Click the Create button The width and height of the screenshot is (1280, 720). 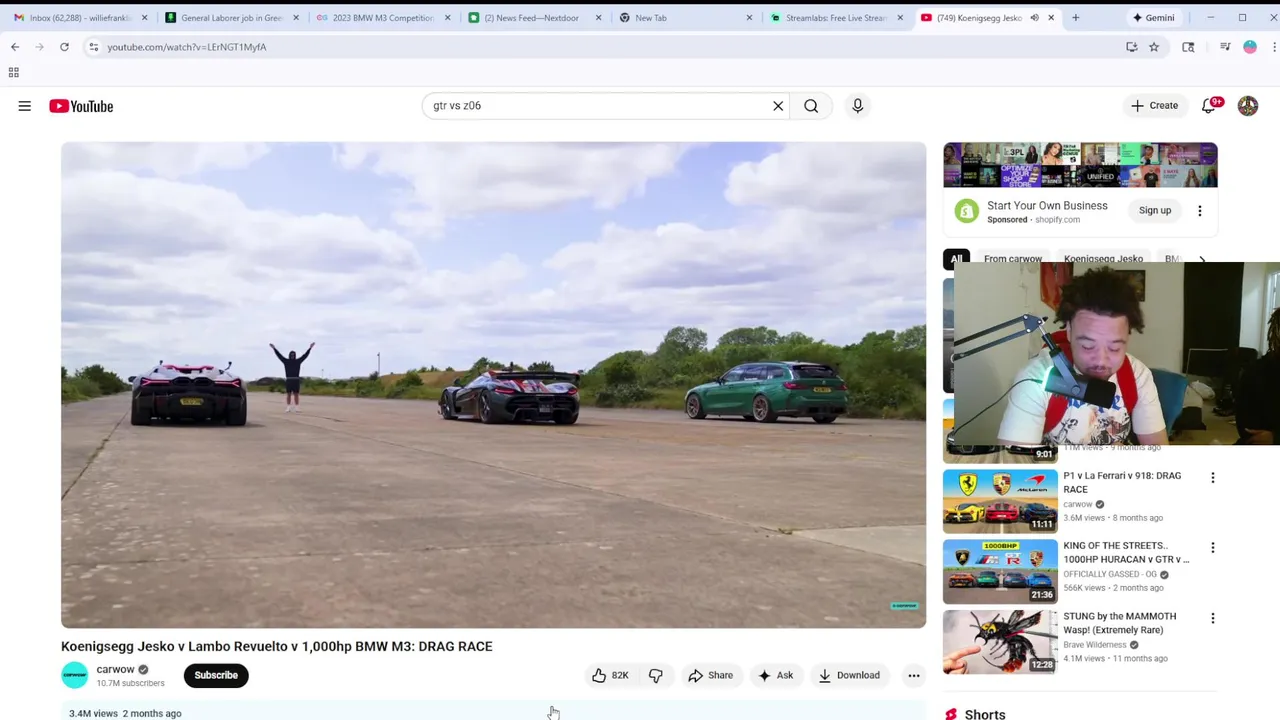pyautogui.click(x=1155, y=106)
